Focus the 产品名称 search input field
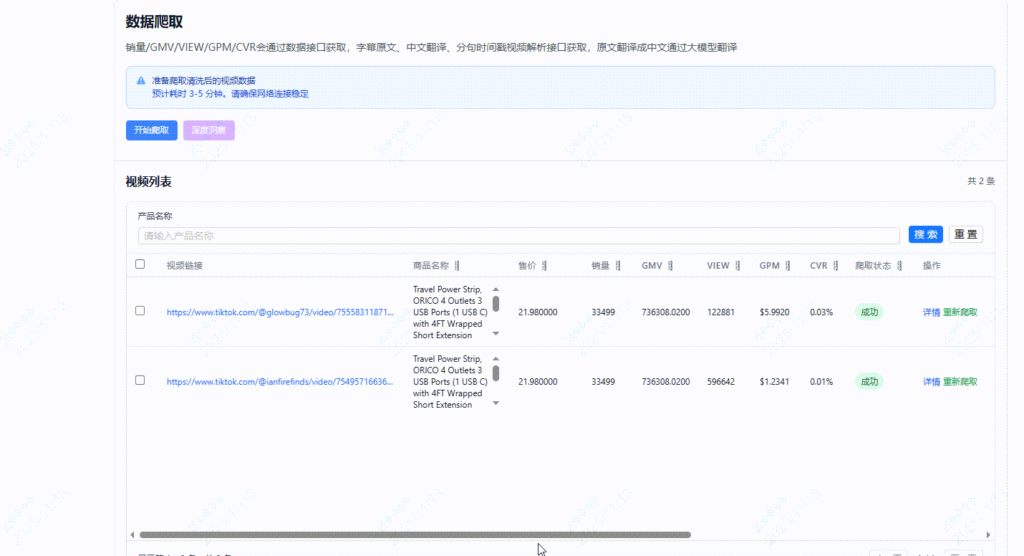Viewport: 1024px width, 556px height. point(520,236)
